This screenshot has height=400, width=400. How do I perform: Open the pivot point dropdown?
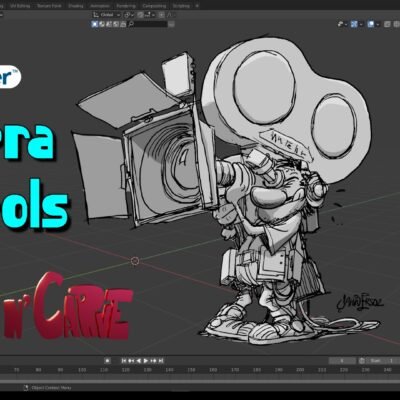click(x=129, y=15)
